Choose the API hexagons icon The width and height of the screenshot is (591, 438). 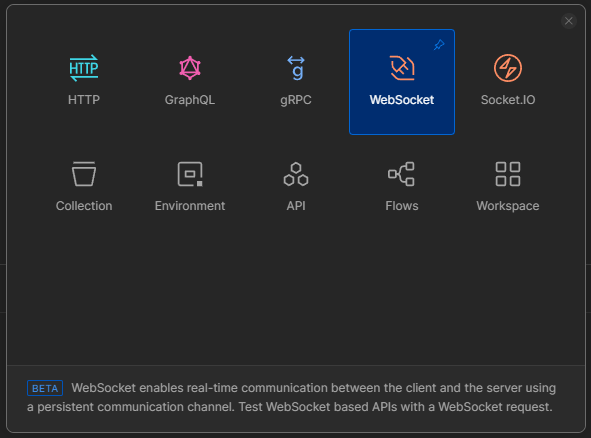pos(296,174)
